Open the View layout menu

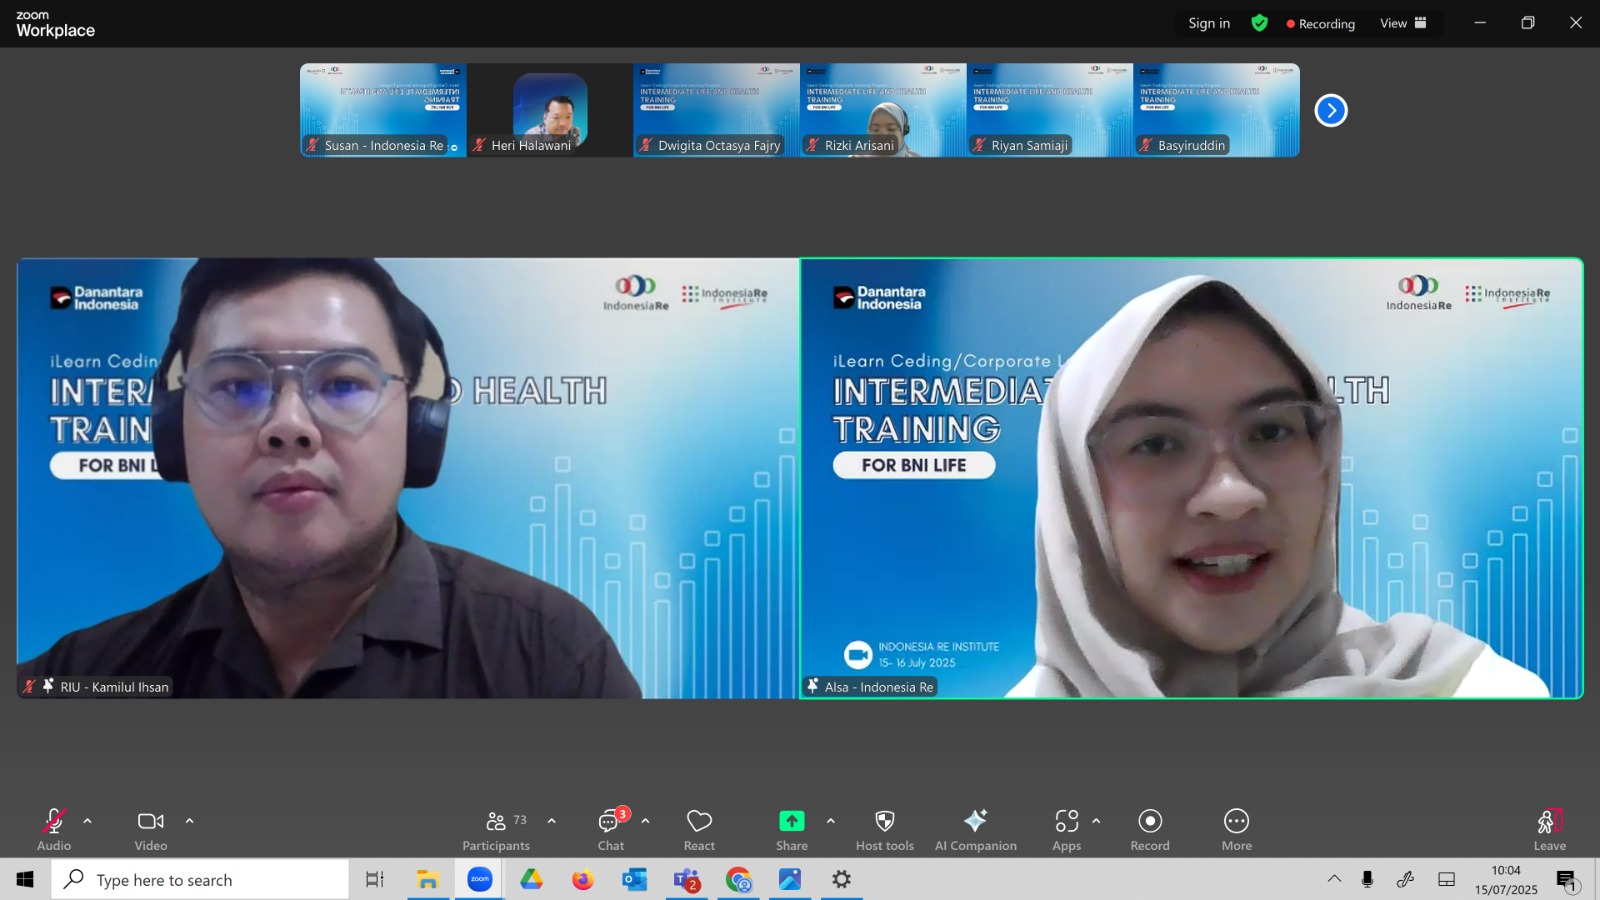(1403, 23)
